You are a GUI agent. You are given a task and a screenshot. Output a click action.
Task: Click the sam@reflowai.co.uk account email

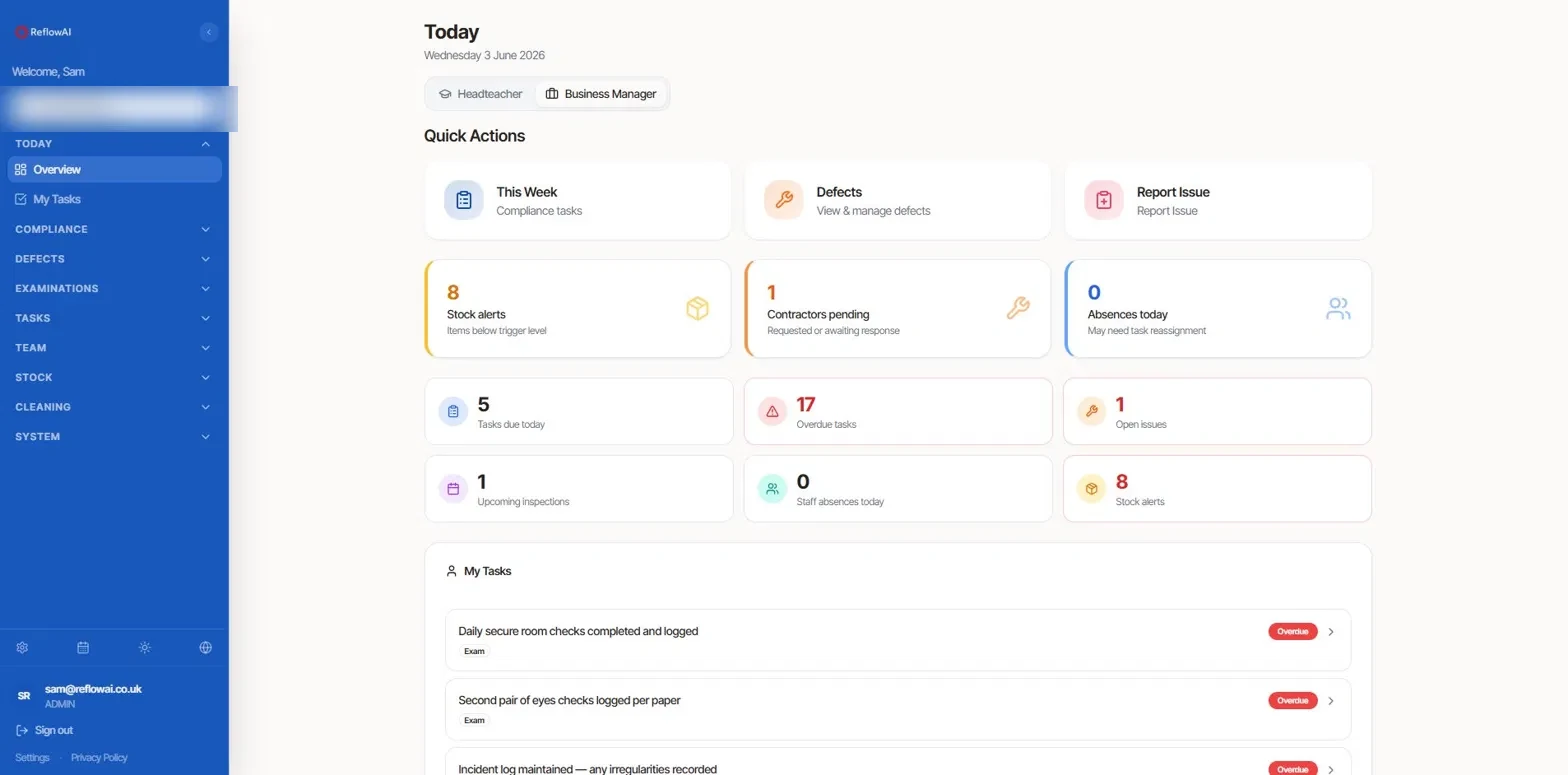93,689
